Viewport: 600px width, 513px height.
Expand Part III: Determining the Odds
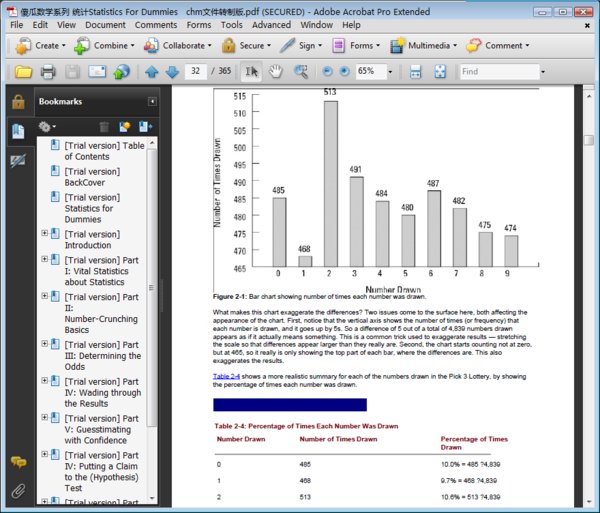[x=44, y=344]
